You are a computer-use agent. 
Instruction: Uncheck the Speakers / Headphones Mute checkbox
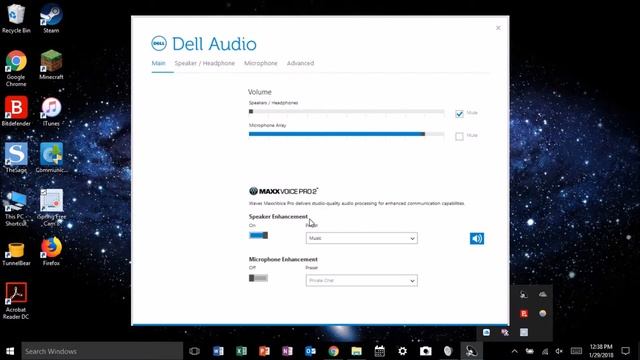pos(460,114)
